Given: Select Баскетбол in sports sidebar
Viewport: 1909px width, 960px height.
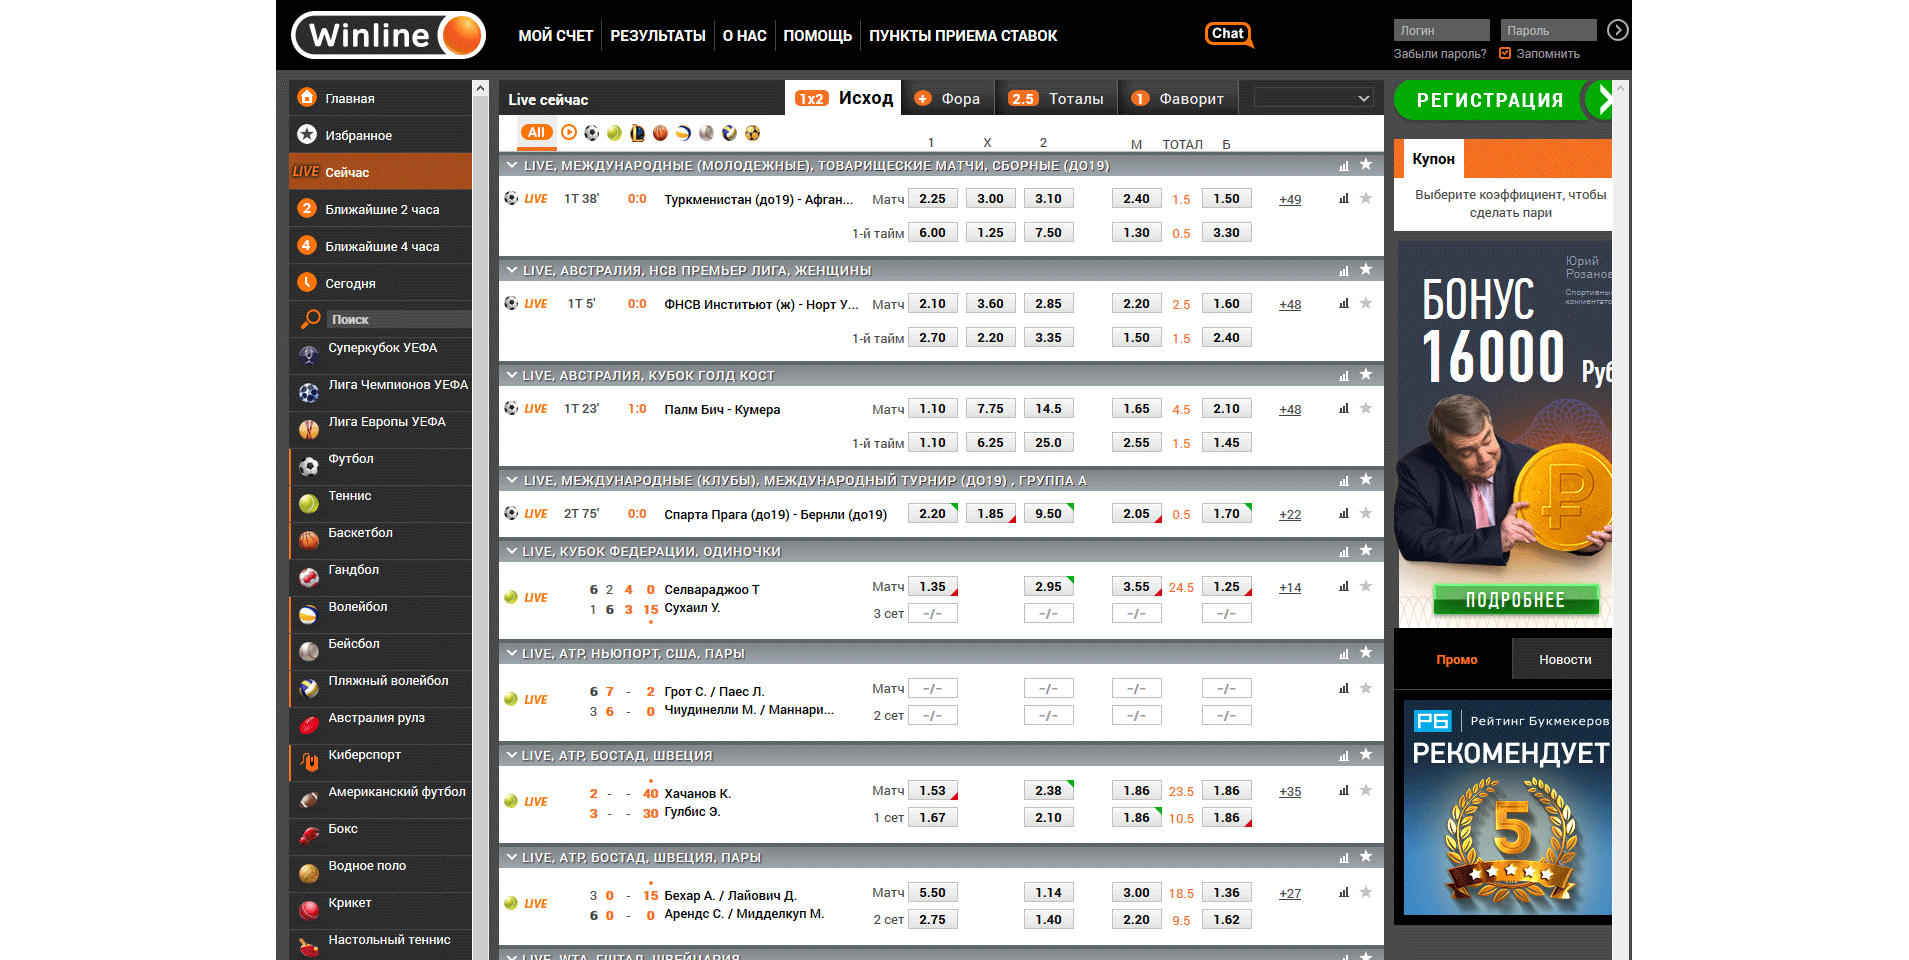Looking at the screenshot, I should (381, 539).
